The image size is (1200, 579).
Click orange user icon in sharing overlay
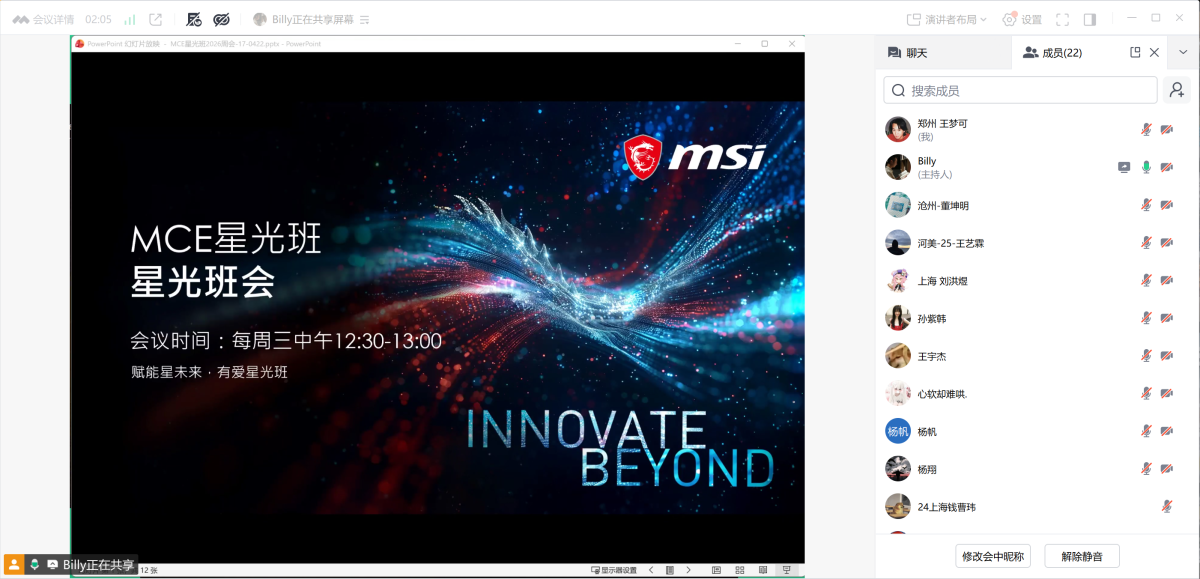click(14, 564)
